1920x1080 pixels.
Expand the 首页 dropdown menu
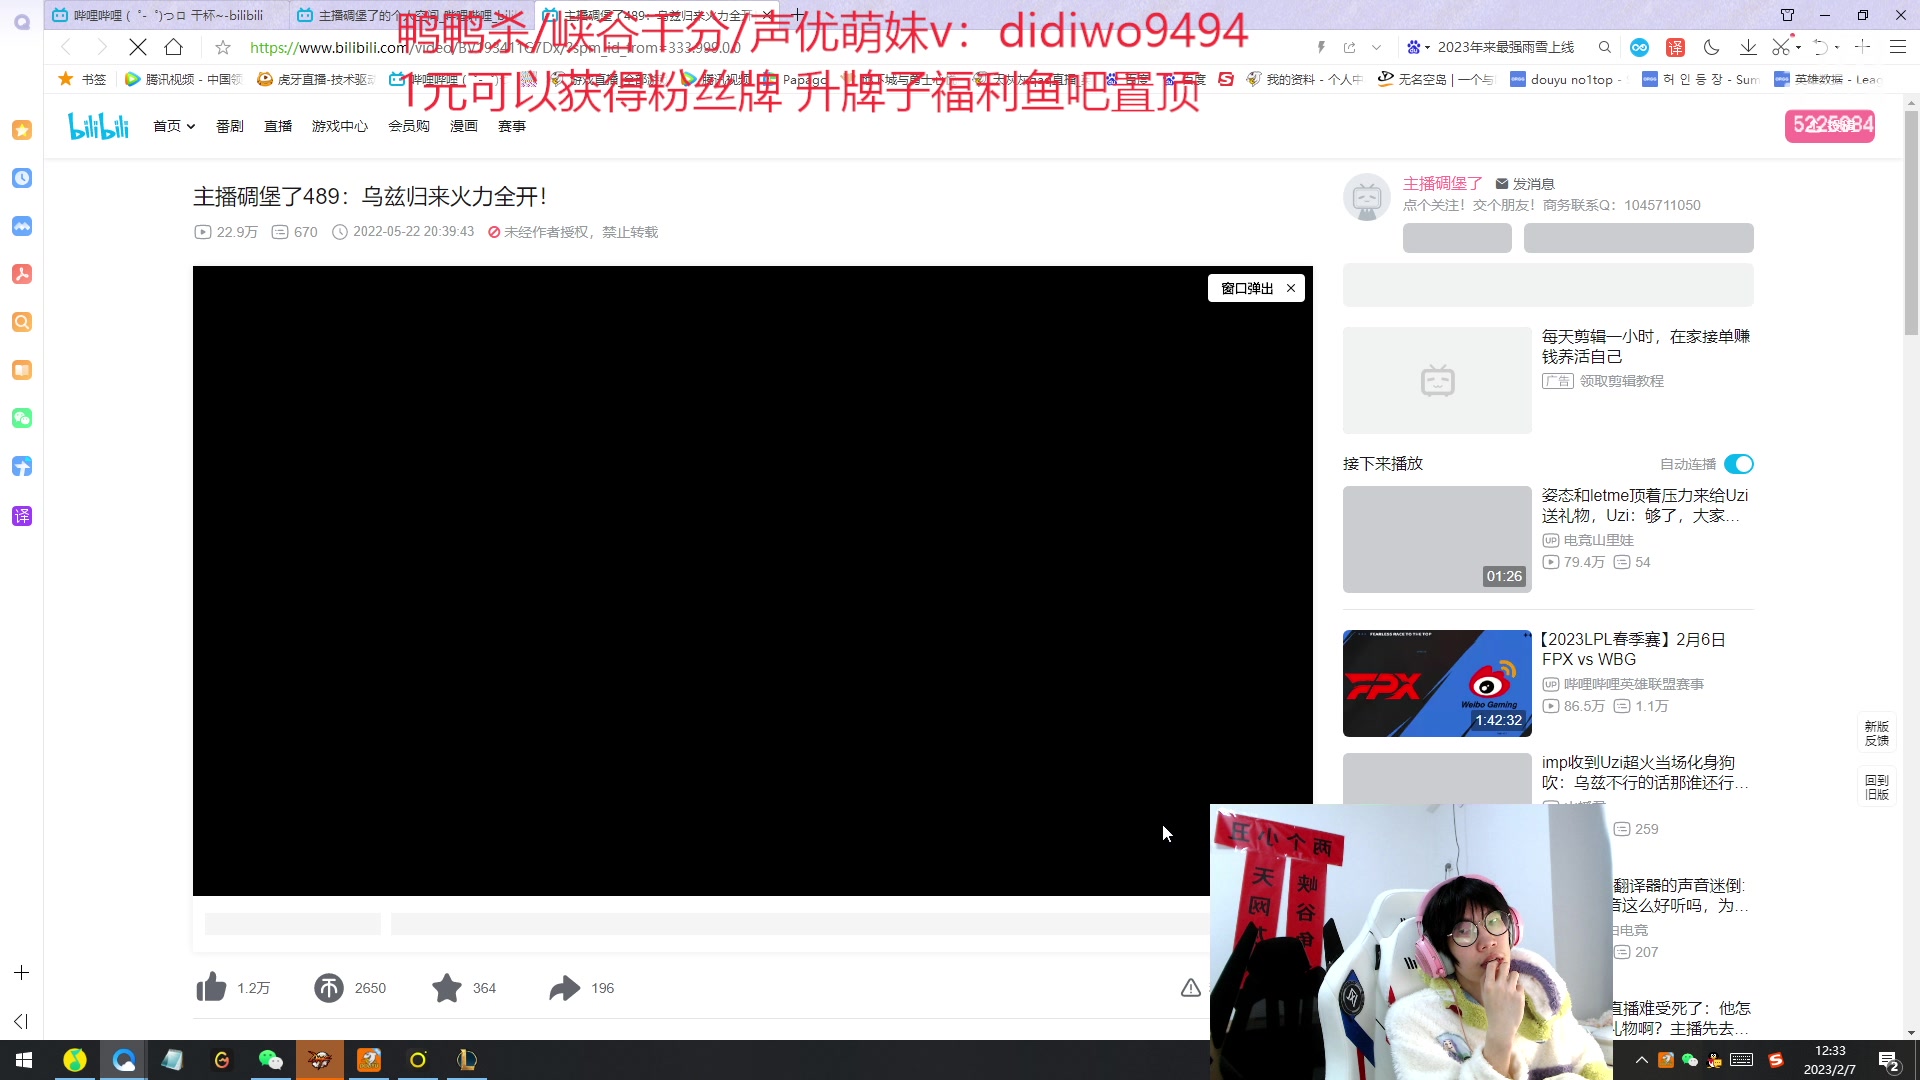click(x=191, y=126)
